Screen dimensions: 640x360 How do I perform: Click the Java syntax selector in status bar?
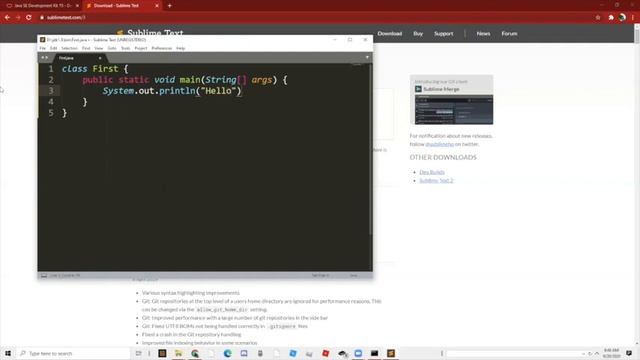(x=353, y=276)
